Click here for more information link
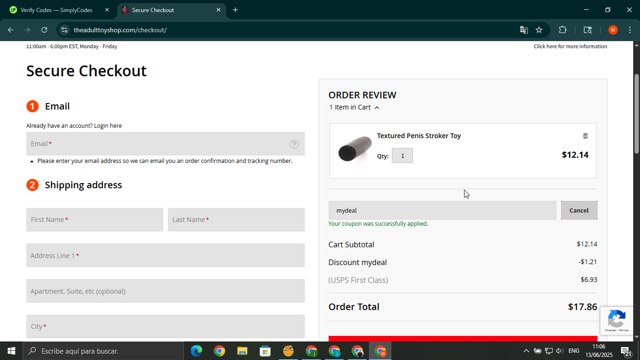Screen dimensions: 640x360 (x=570, y=47)
